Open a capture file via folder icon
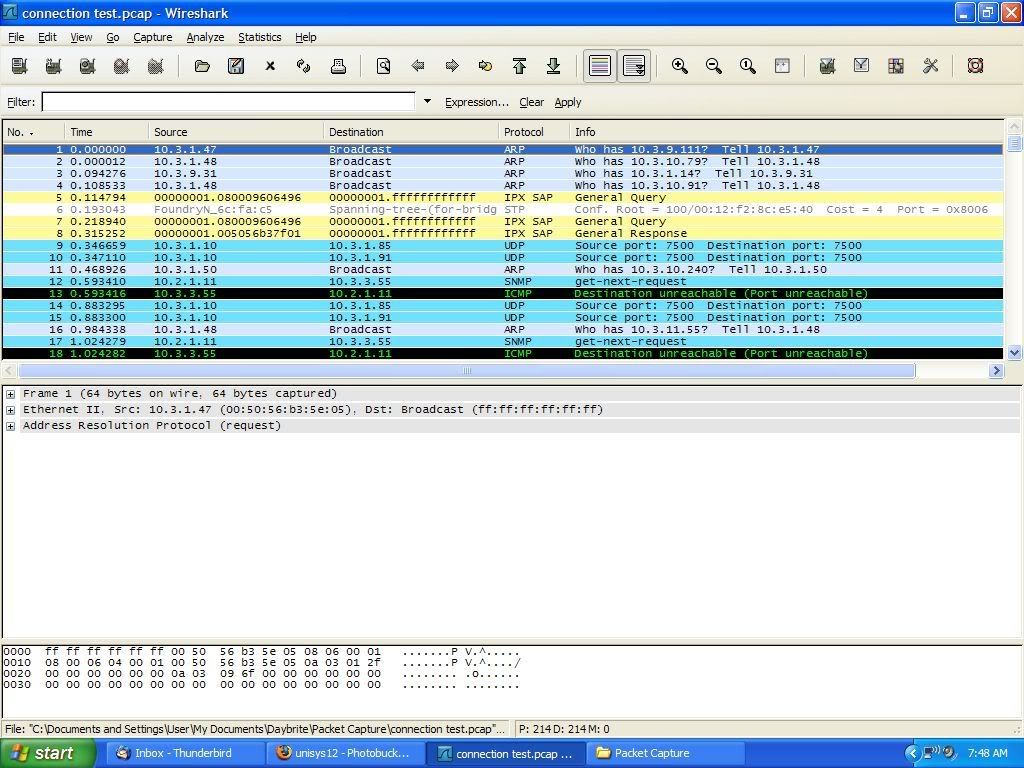Screen dimensions: 1024x768 (x=202, y=66)
